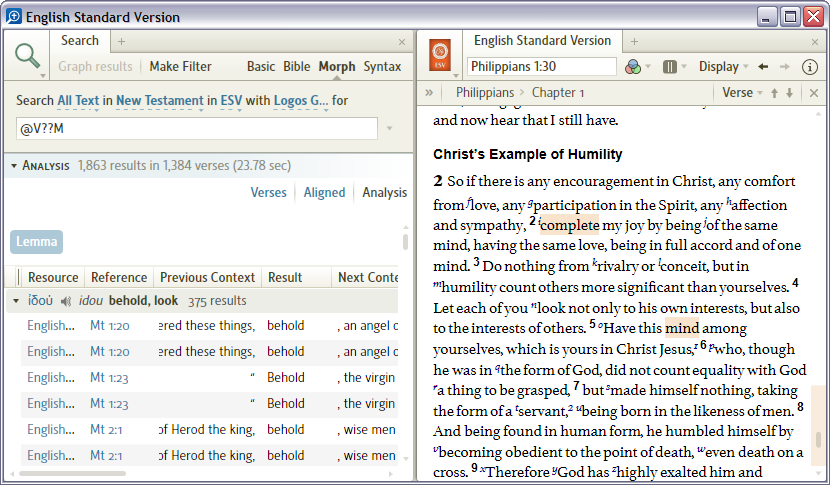
Task: Play pronunciation speaker icon for ἰδού
Action: click(x=66, y=301)
